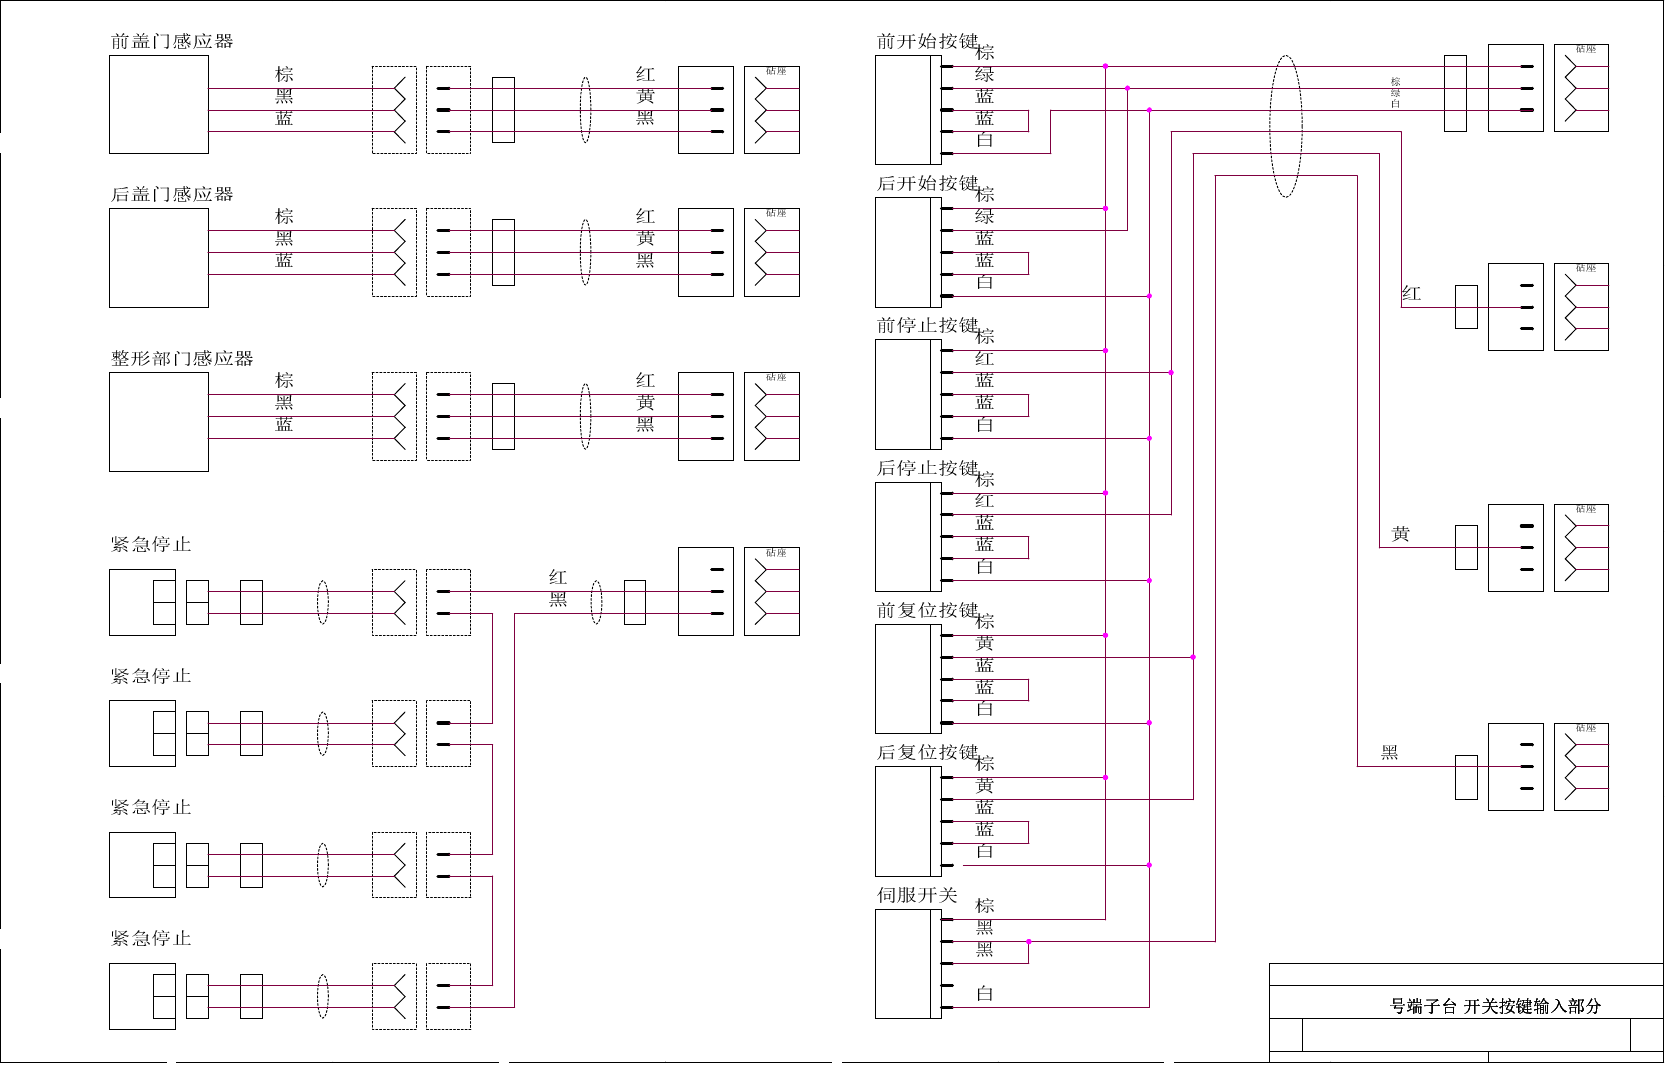Select the 红 wire label beside right connector
Screen dimensions: 1676x1082
(1411, 293)
